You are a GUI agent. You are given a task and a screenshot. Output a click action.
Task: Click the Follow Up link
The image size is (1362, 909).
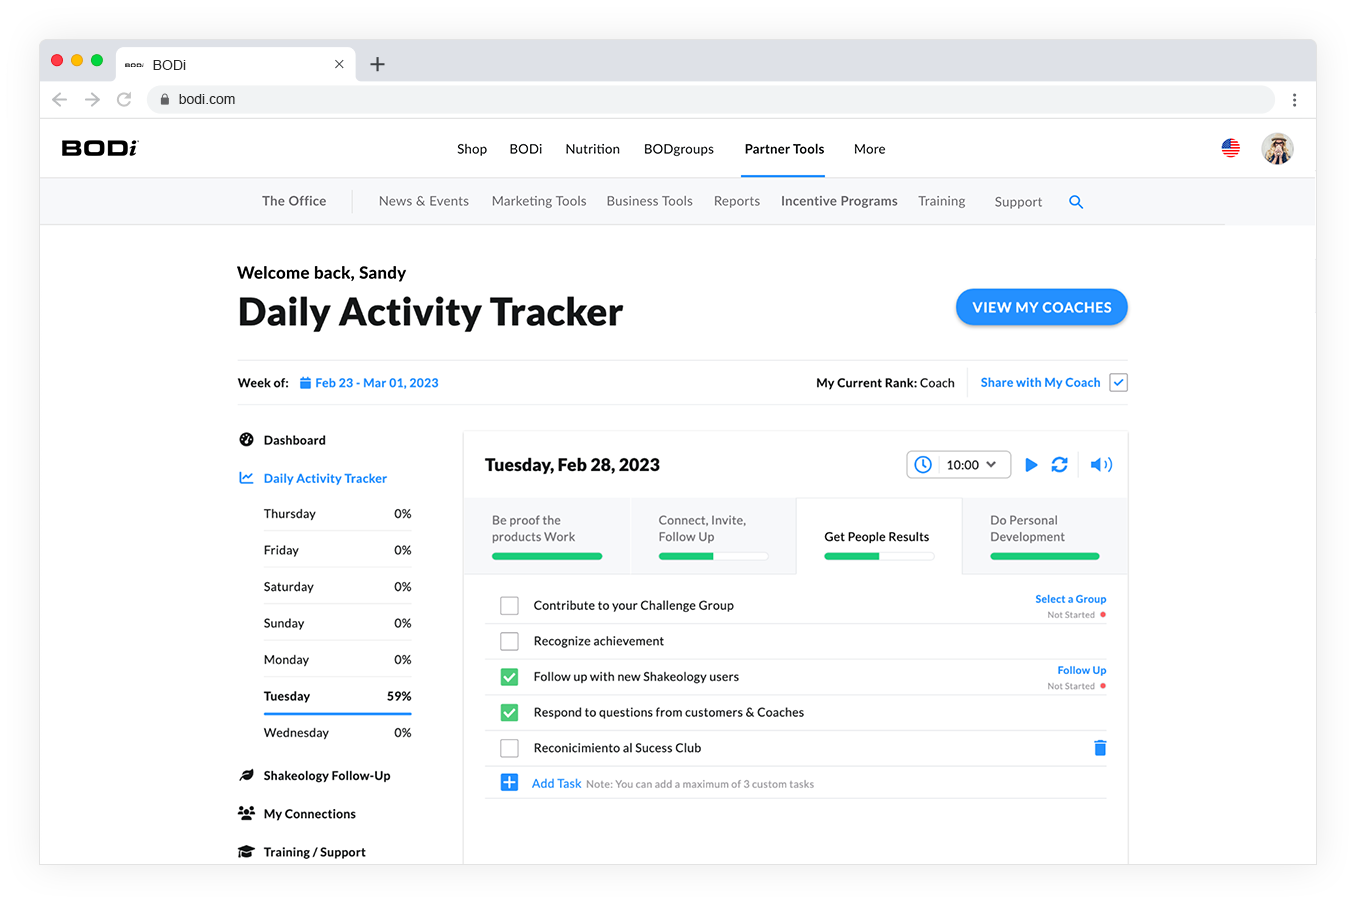pos(1082,670)
